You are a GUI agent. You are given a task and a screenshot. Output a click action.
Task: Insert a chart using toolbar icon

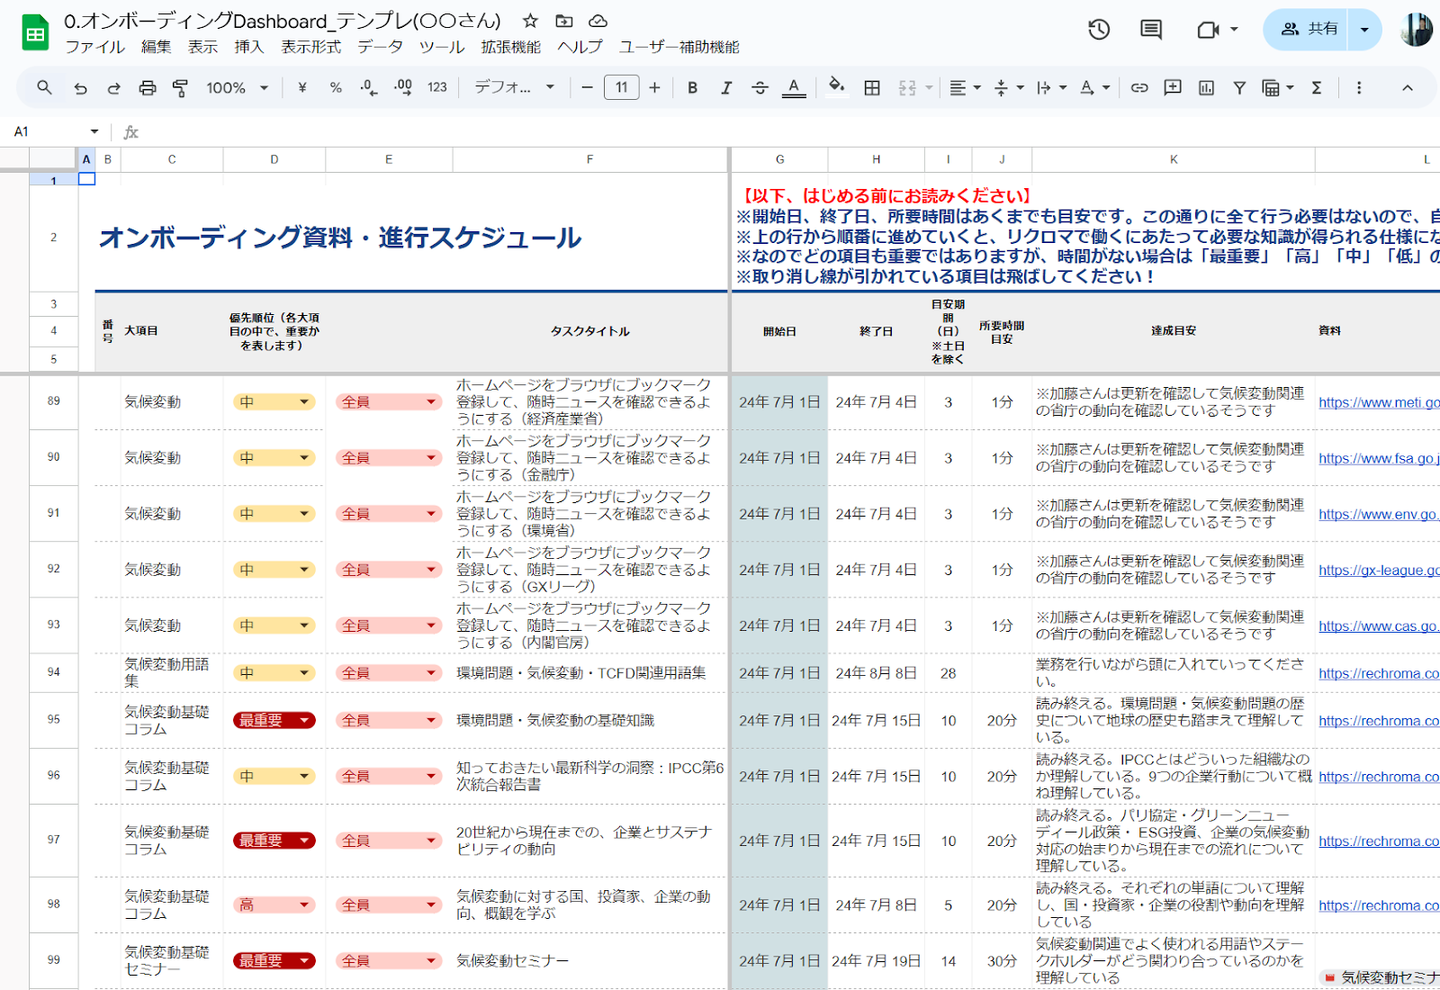coord(1206,88)
